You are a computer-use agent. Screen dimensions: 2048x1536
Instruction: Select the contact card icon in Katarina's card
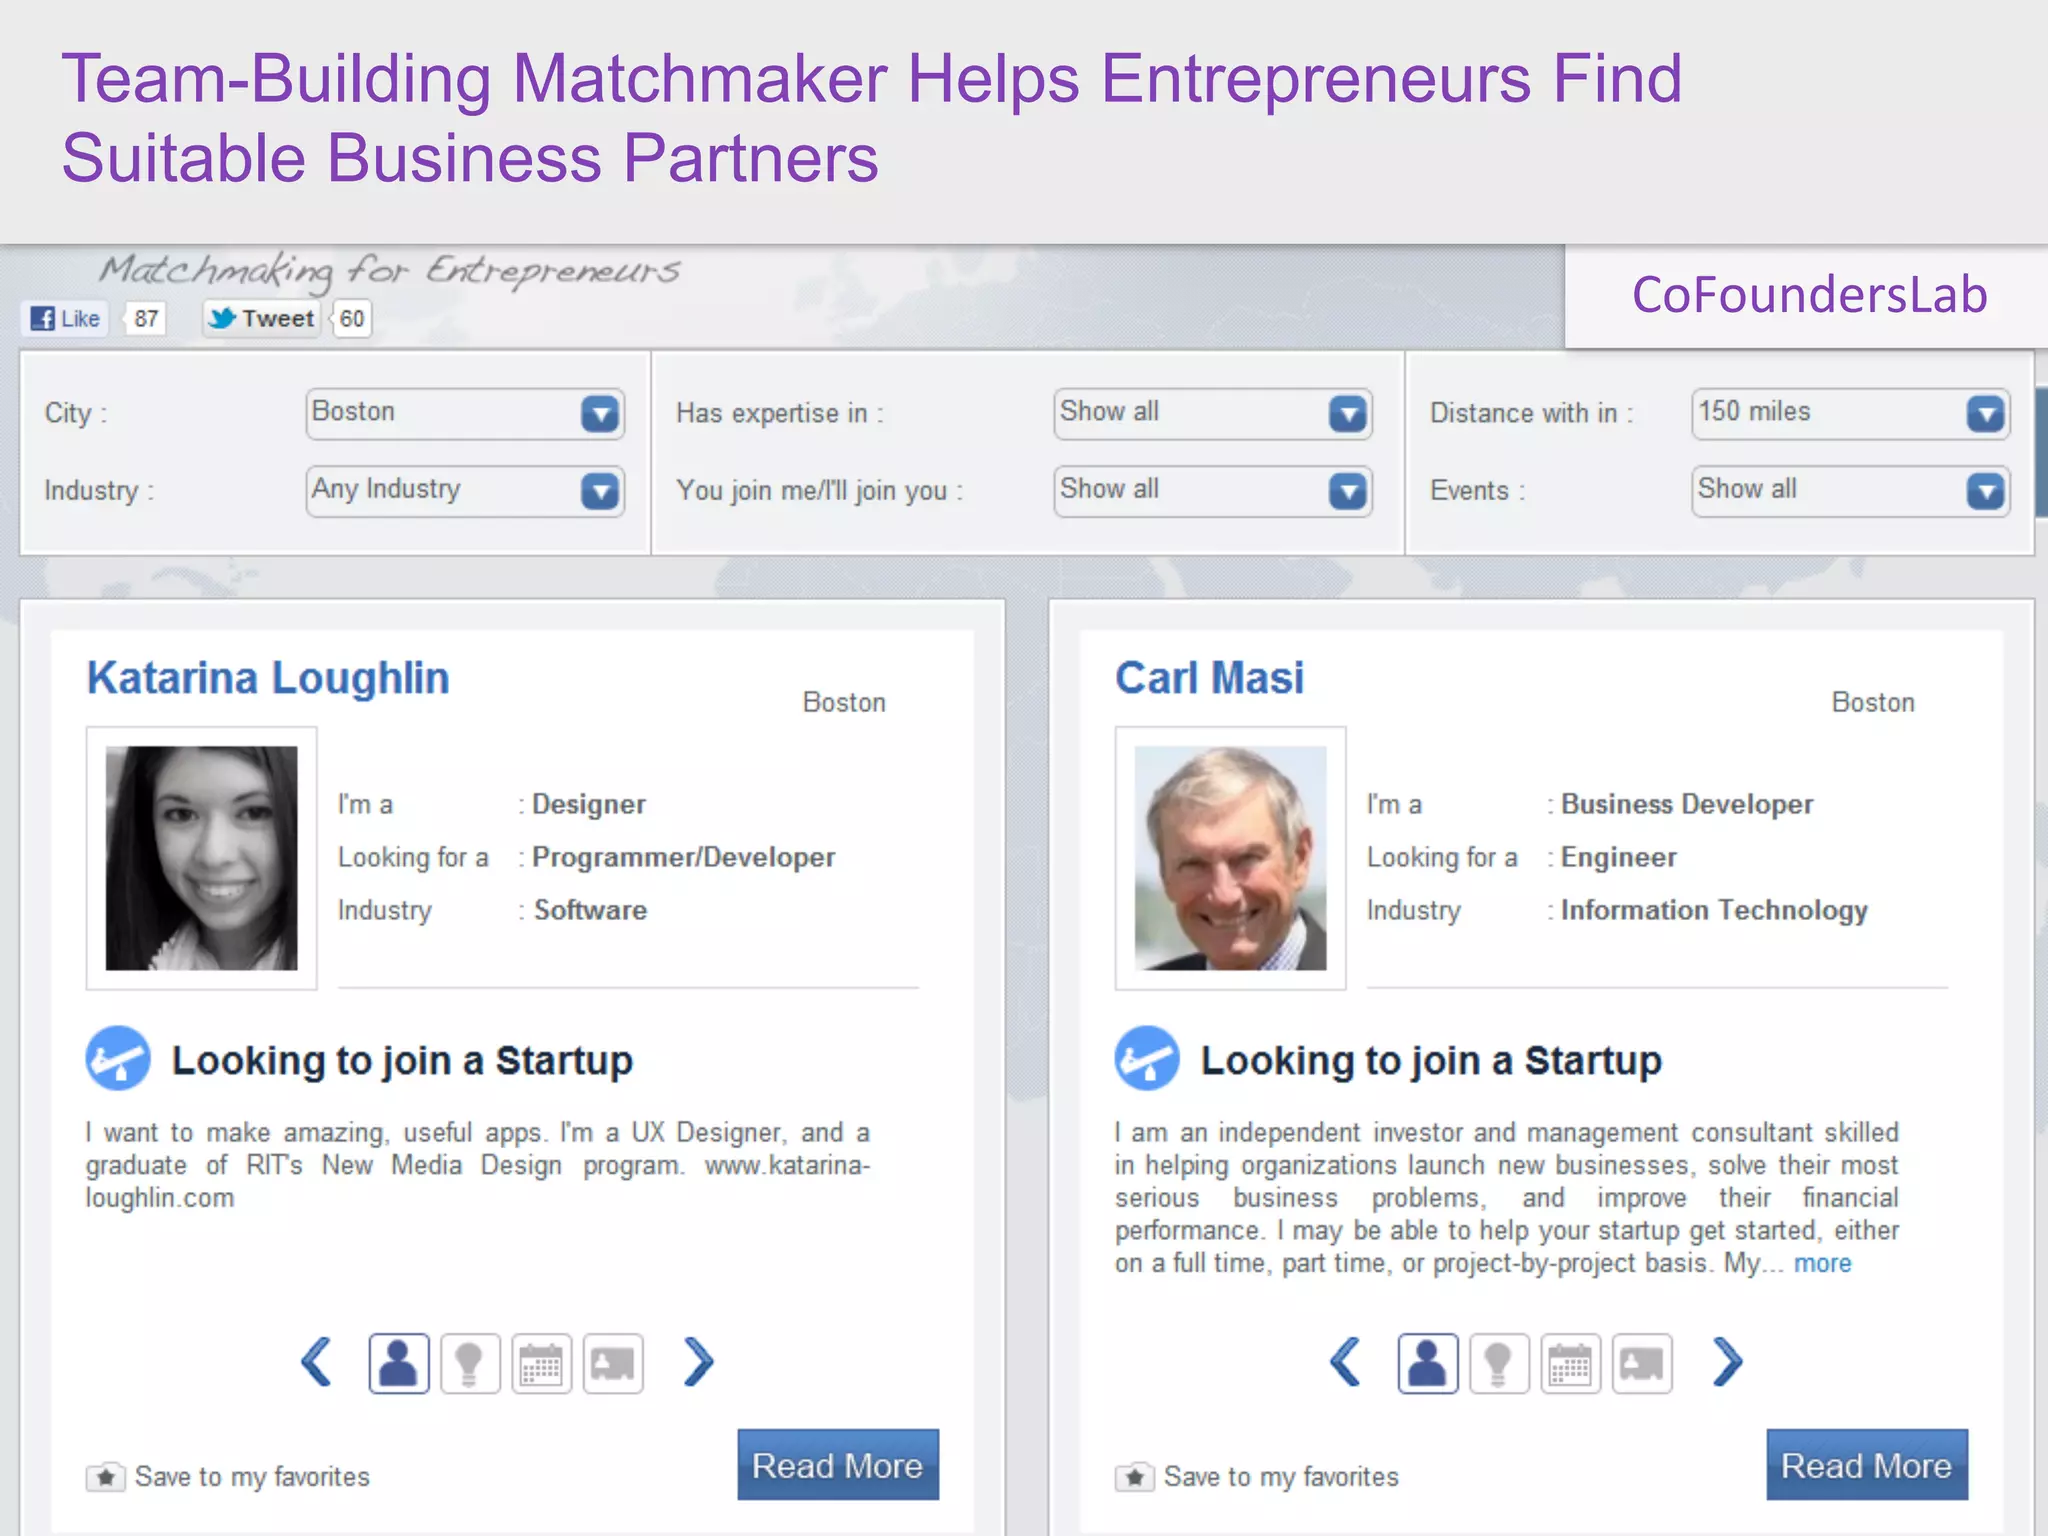click(x=613, y=1363)
